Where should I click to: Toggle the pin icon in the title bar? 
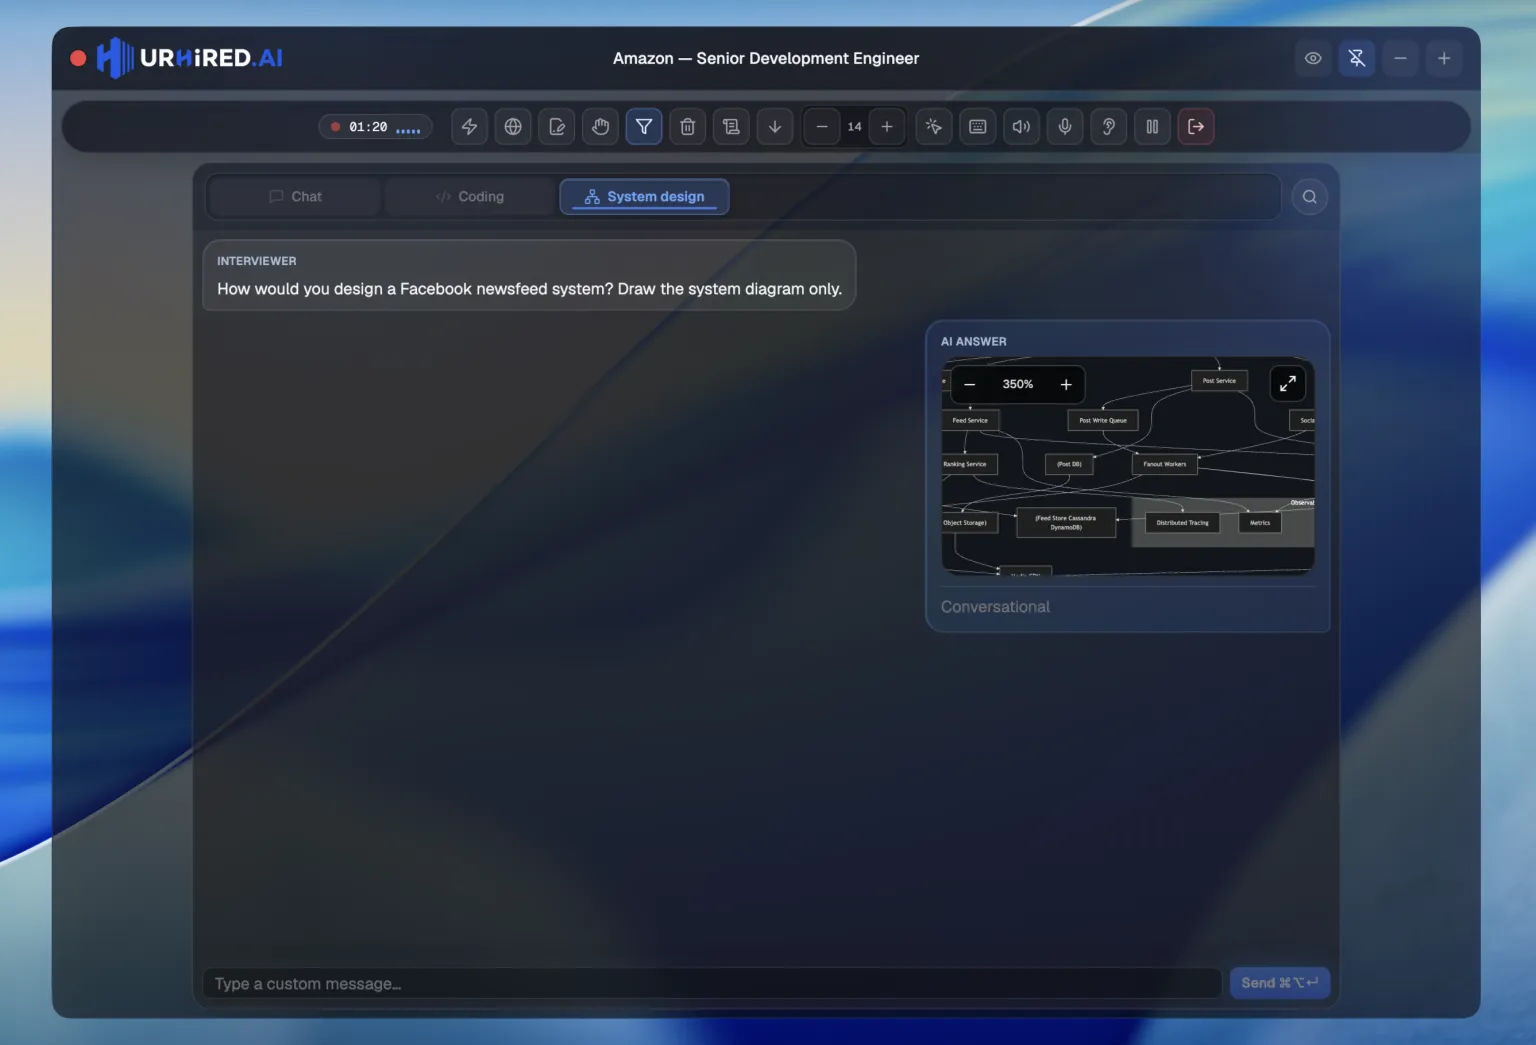[1357, 58]
